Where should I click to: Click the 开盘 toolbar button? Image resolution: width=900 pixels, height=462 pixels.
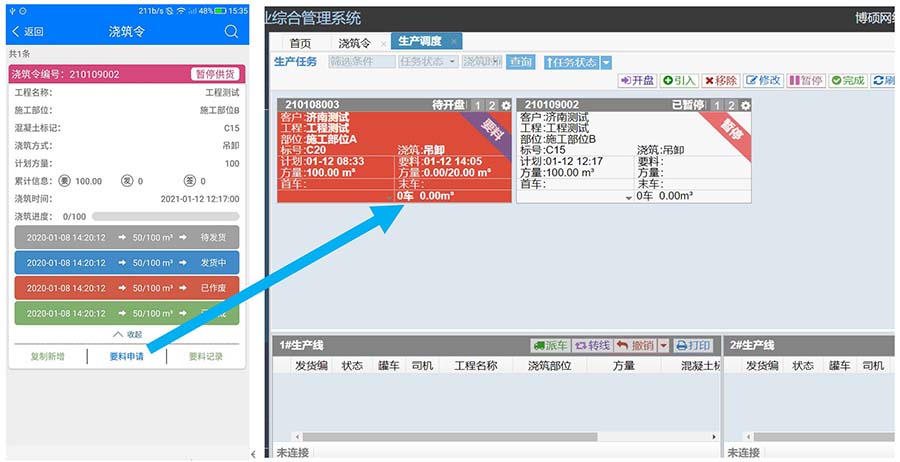[x=637, y=80]
